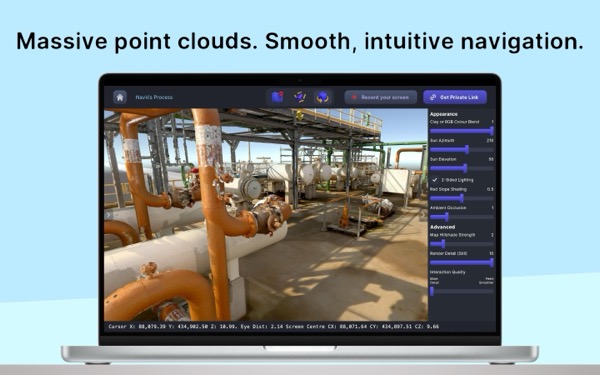Click the 3D point cloud viewport
Screen dimensions: 600x375
(266, 214)
